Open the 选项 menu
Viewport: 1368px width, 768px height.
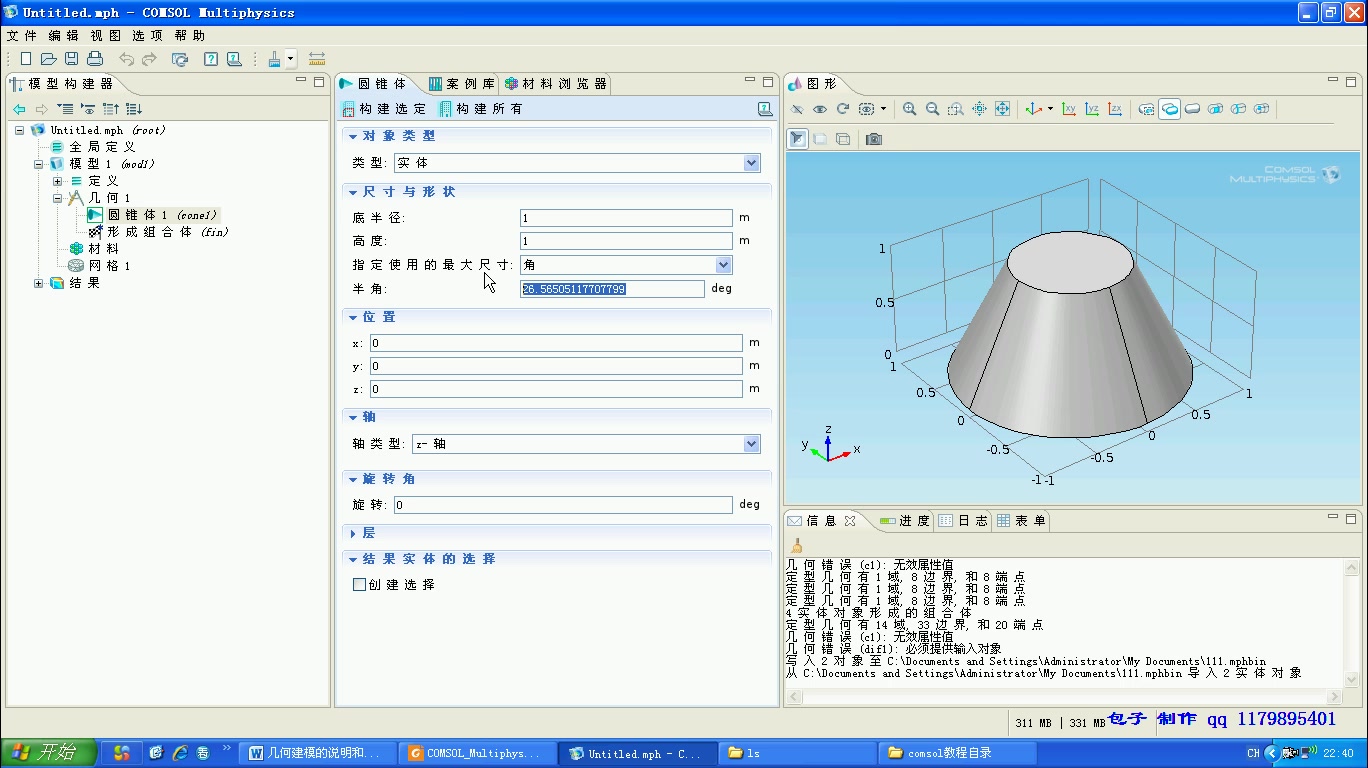point(147,35)
